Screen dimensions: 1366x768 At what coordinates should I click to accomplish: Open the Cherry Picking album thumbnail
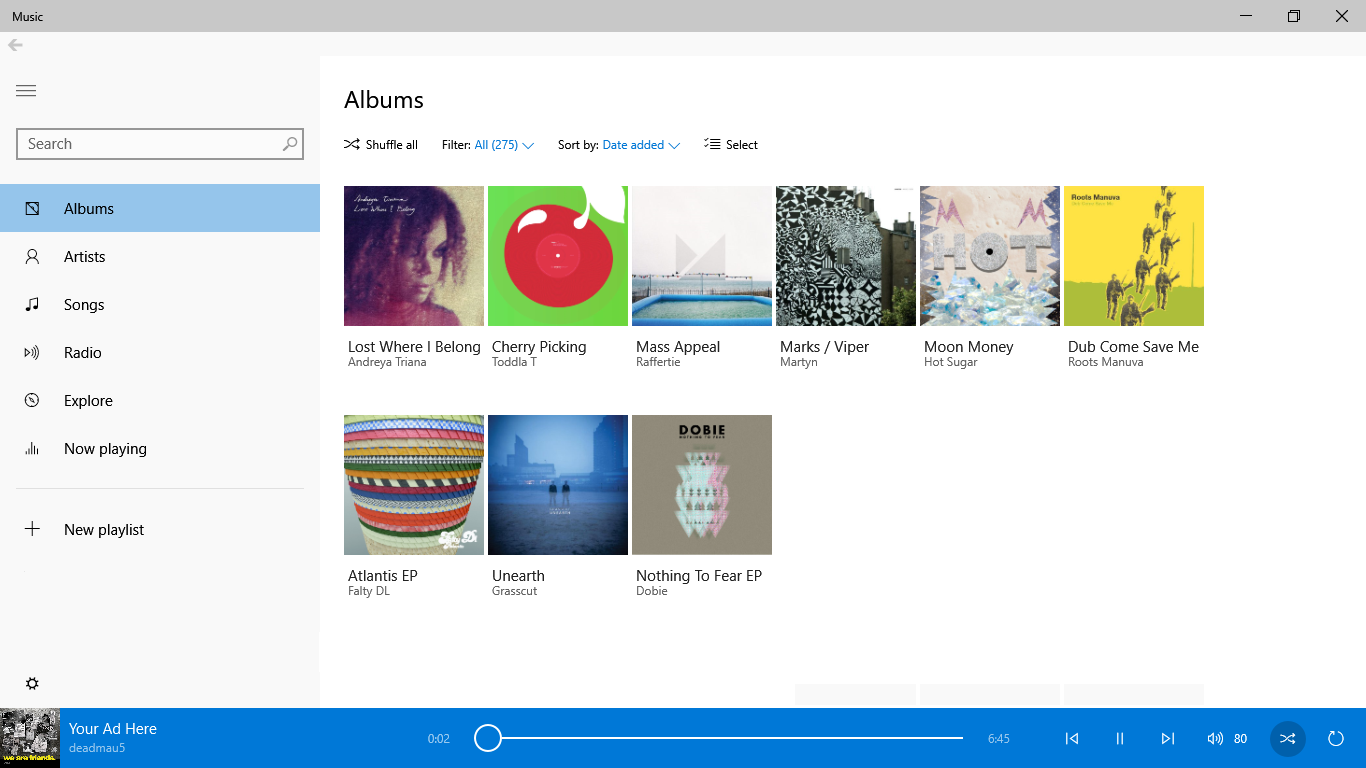[558, 256]
